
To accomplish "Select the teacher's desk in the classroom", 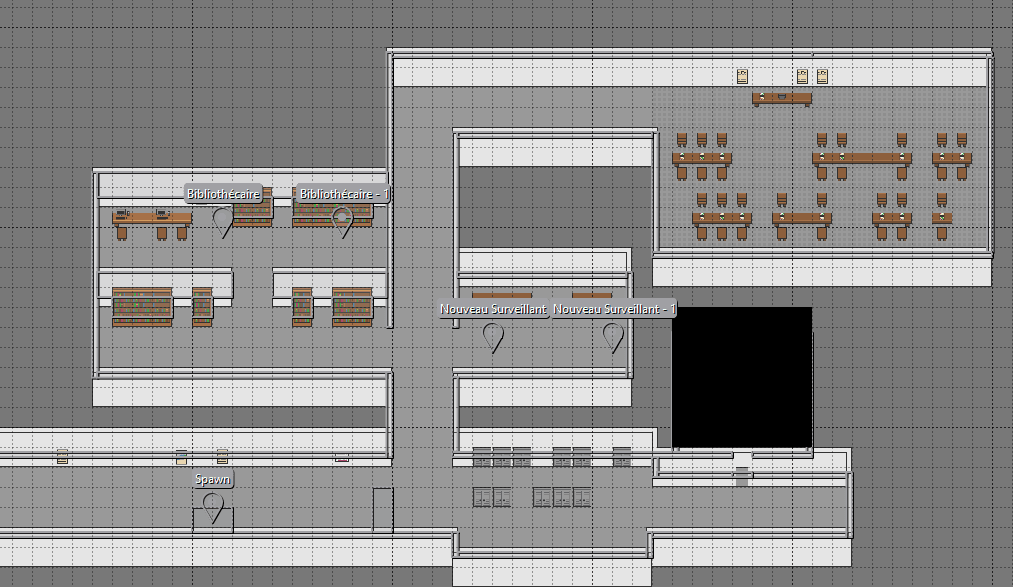I will 782,98.
